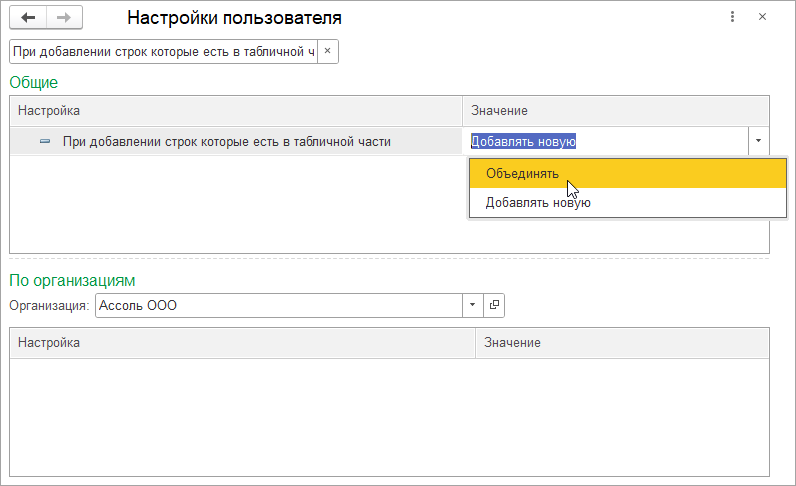The image size is (796, 486).
Task: Click the search field above Общие
Action: [163, 51]
